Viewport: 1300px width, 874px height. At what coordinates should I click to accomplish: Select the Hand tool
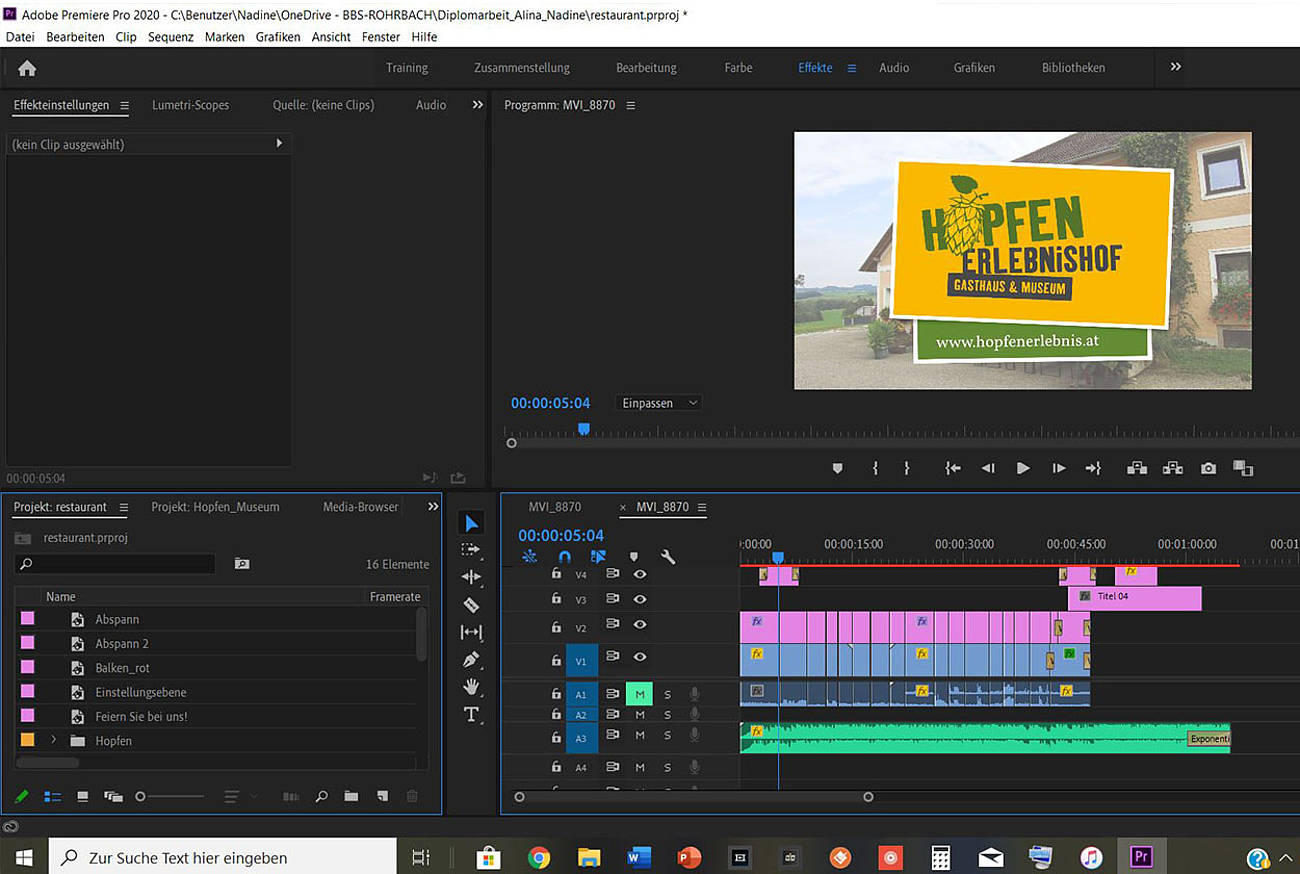pos(471,687)
